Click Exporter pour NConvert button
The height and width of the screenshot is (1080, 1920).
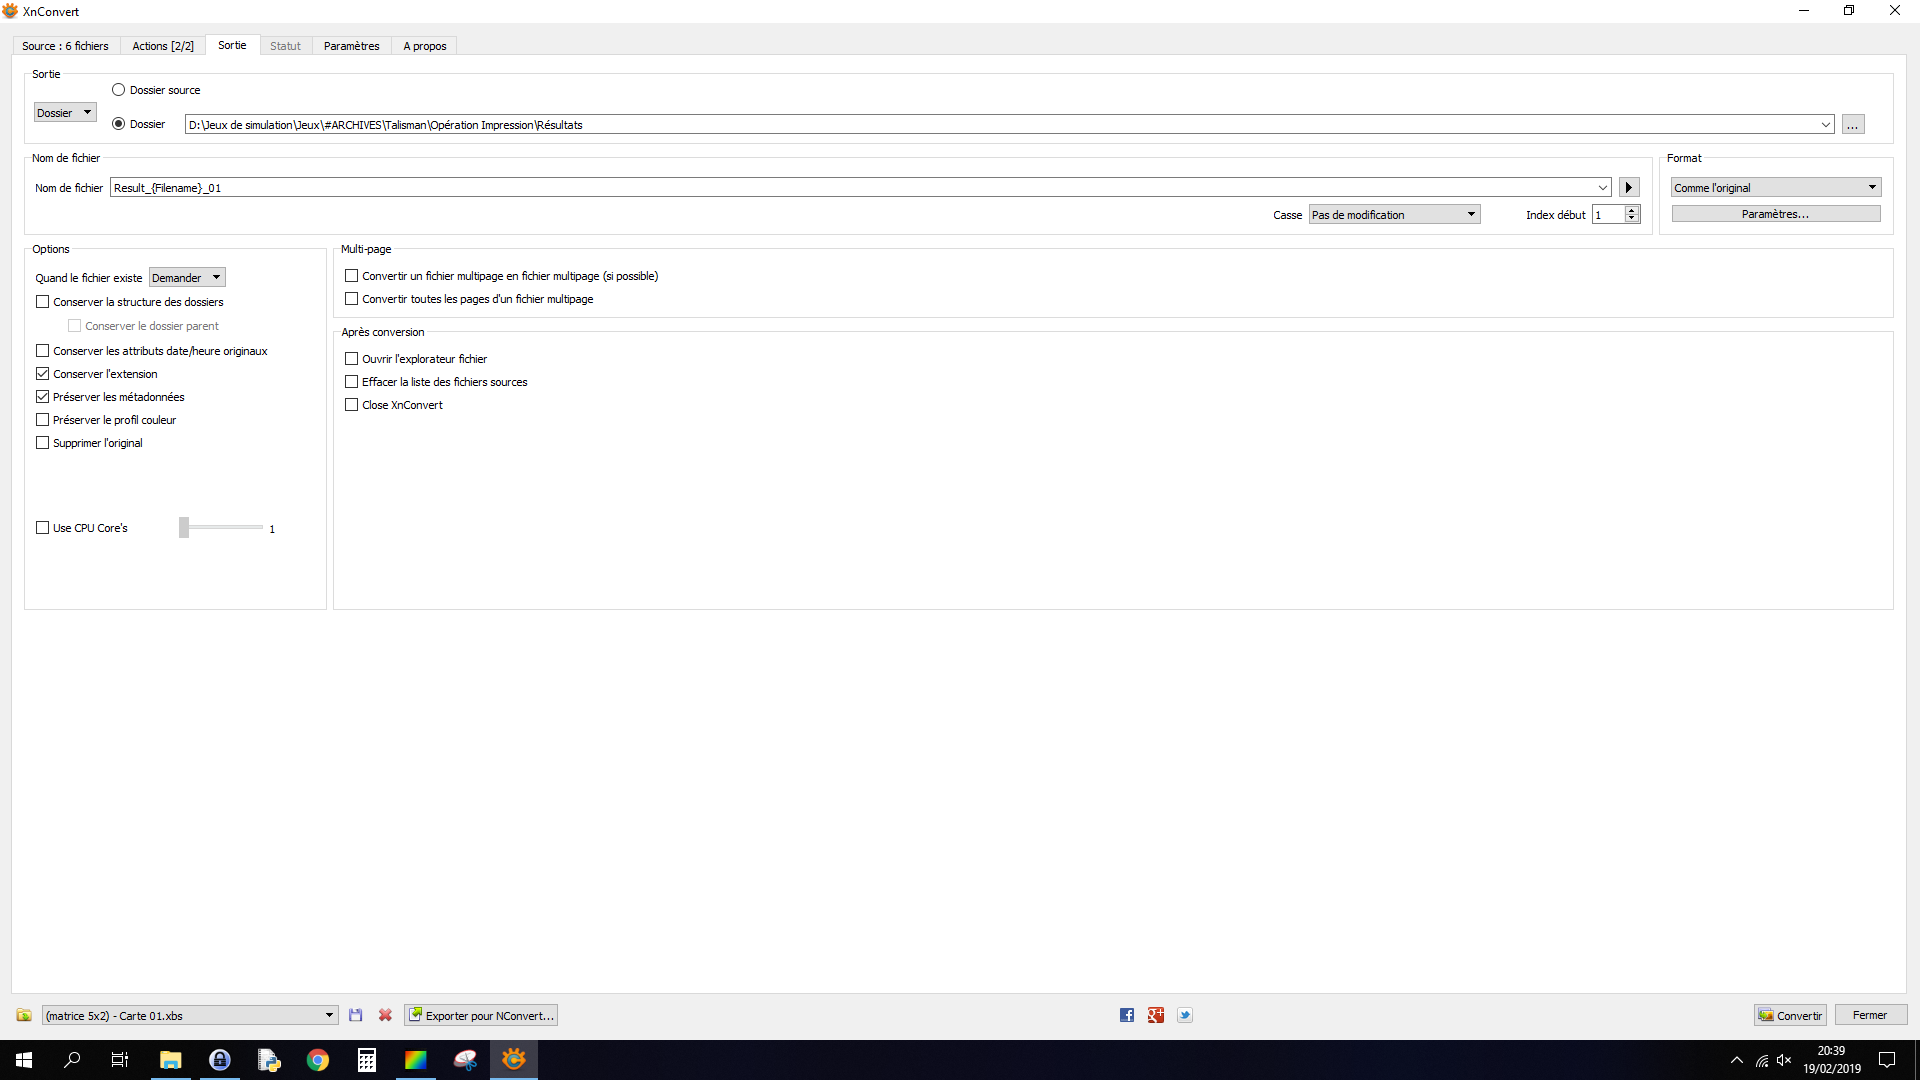coord(481,1015)
